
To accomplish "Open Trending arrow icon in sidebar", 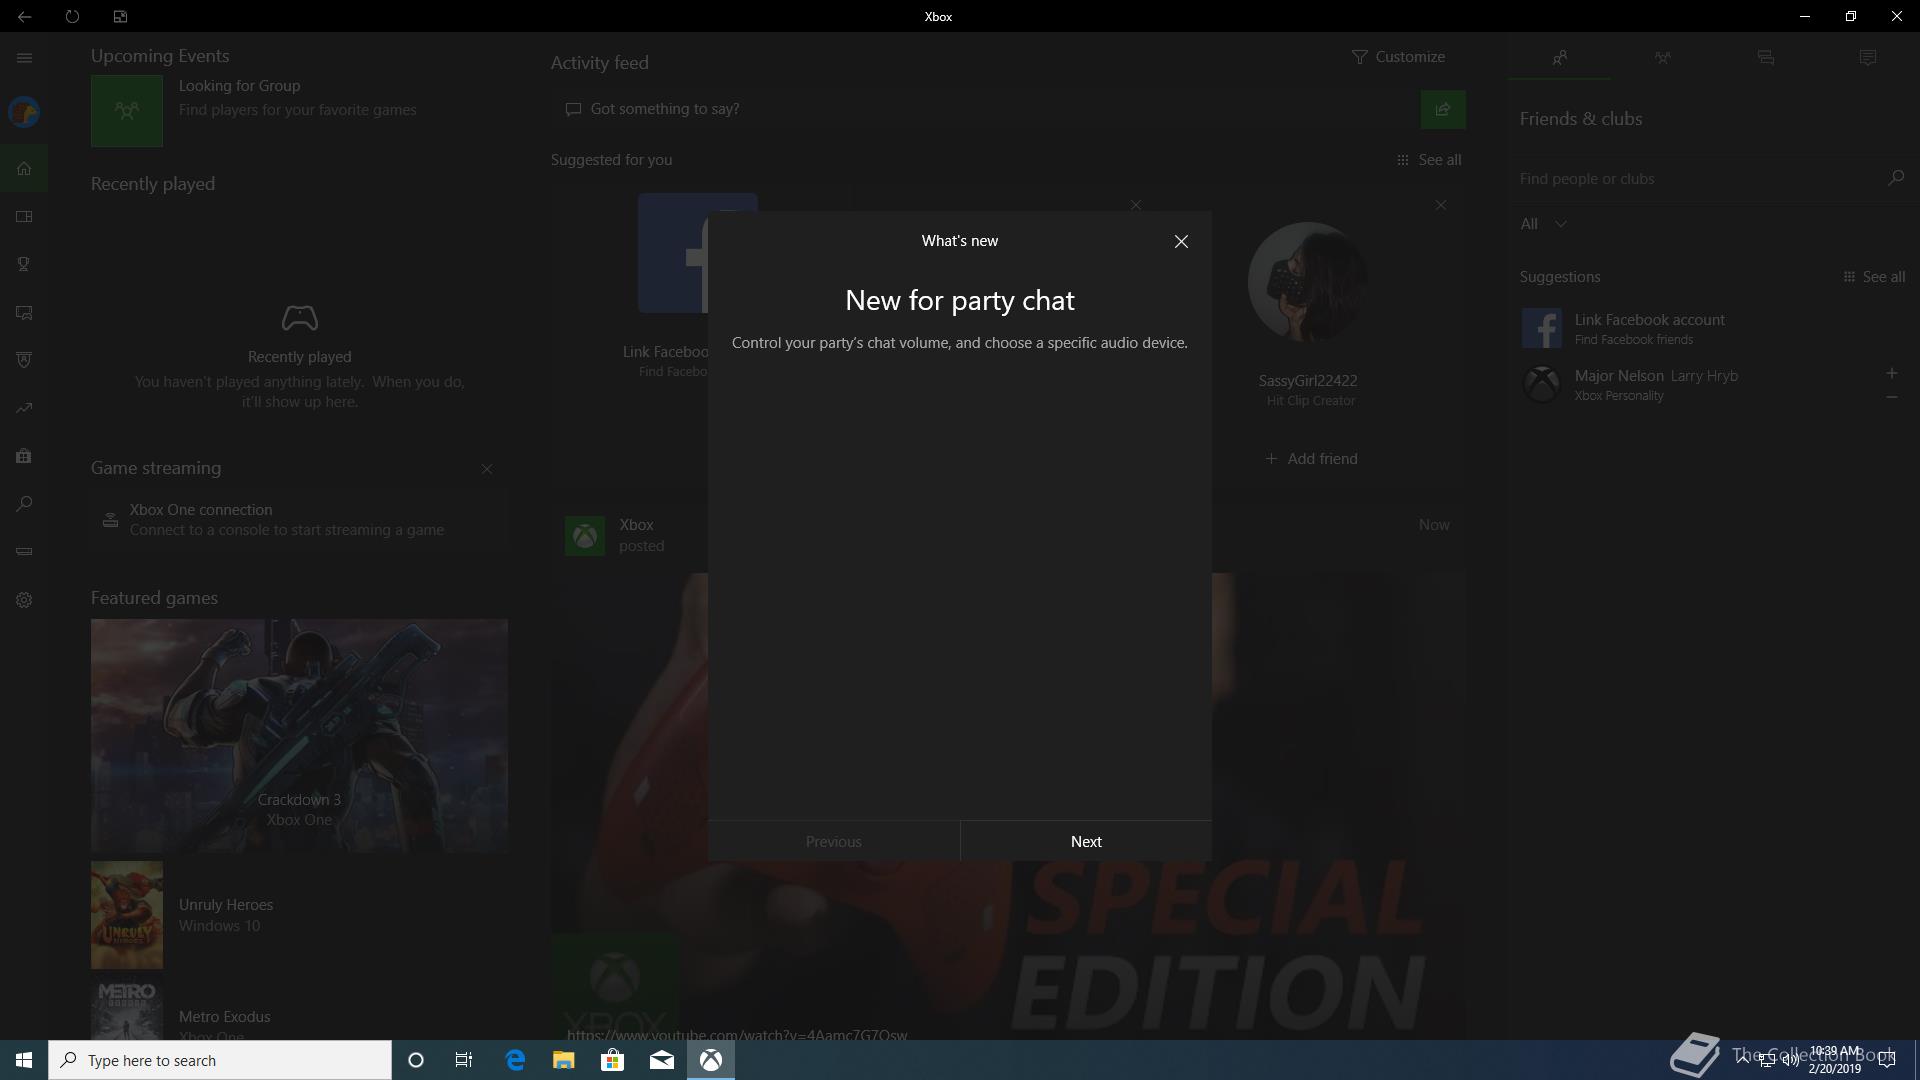I will pos(24,408).
